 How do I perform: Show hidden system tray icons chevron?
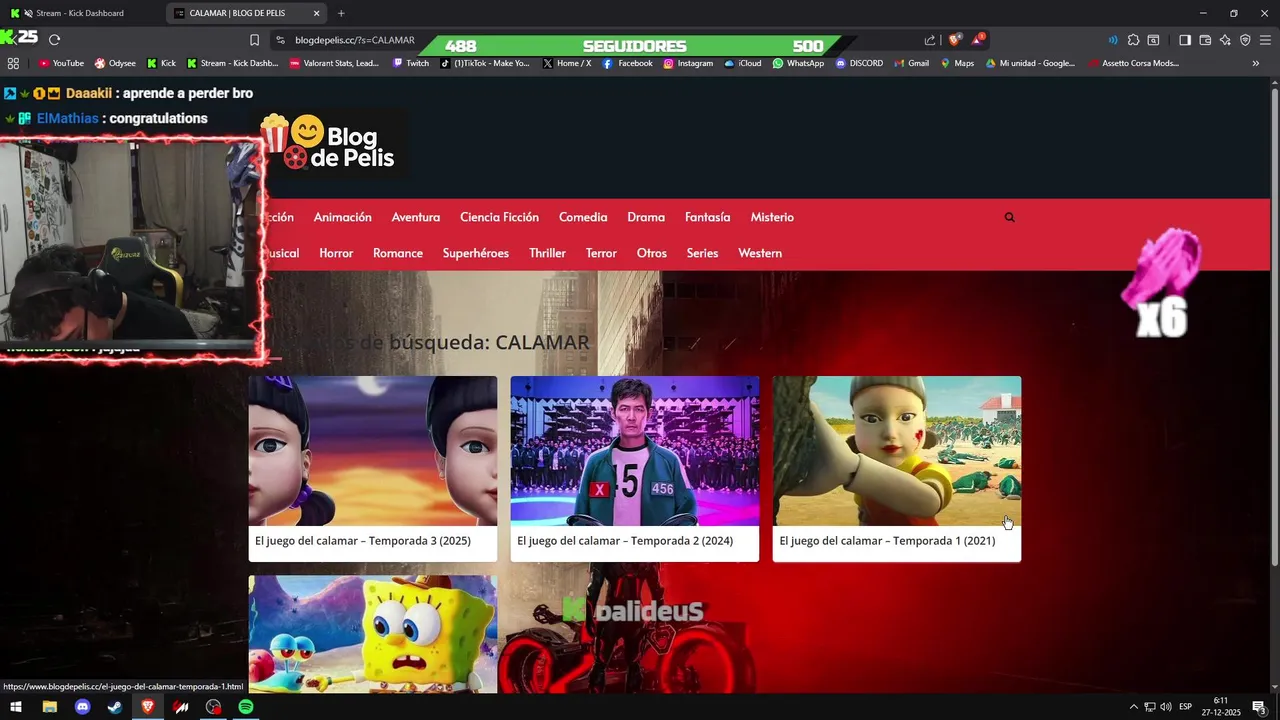click(x=1133, y=707)
